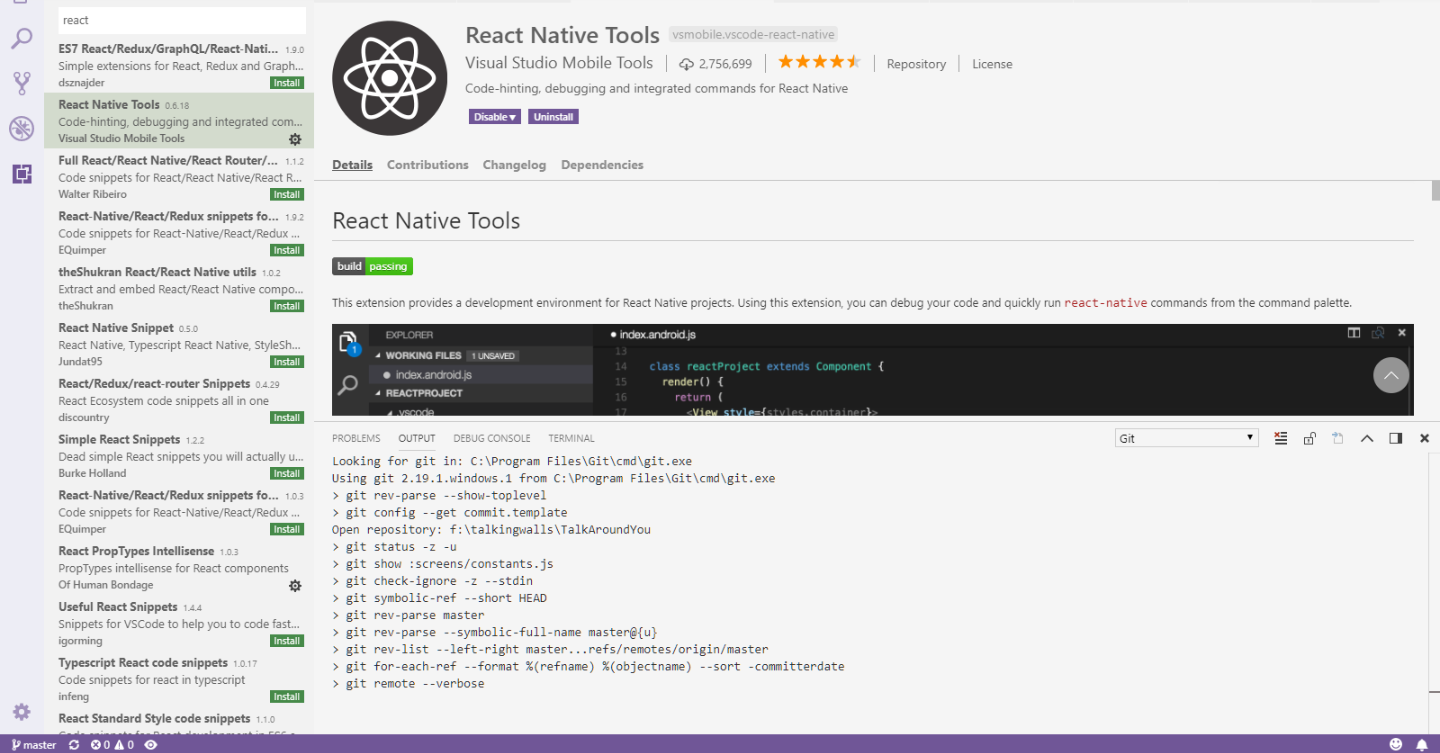Open the DEBUG CONSOLE panel tab
This screenshot has width=1440, height=753.
[492, 438]
